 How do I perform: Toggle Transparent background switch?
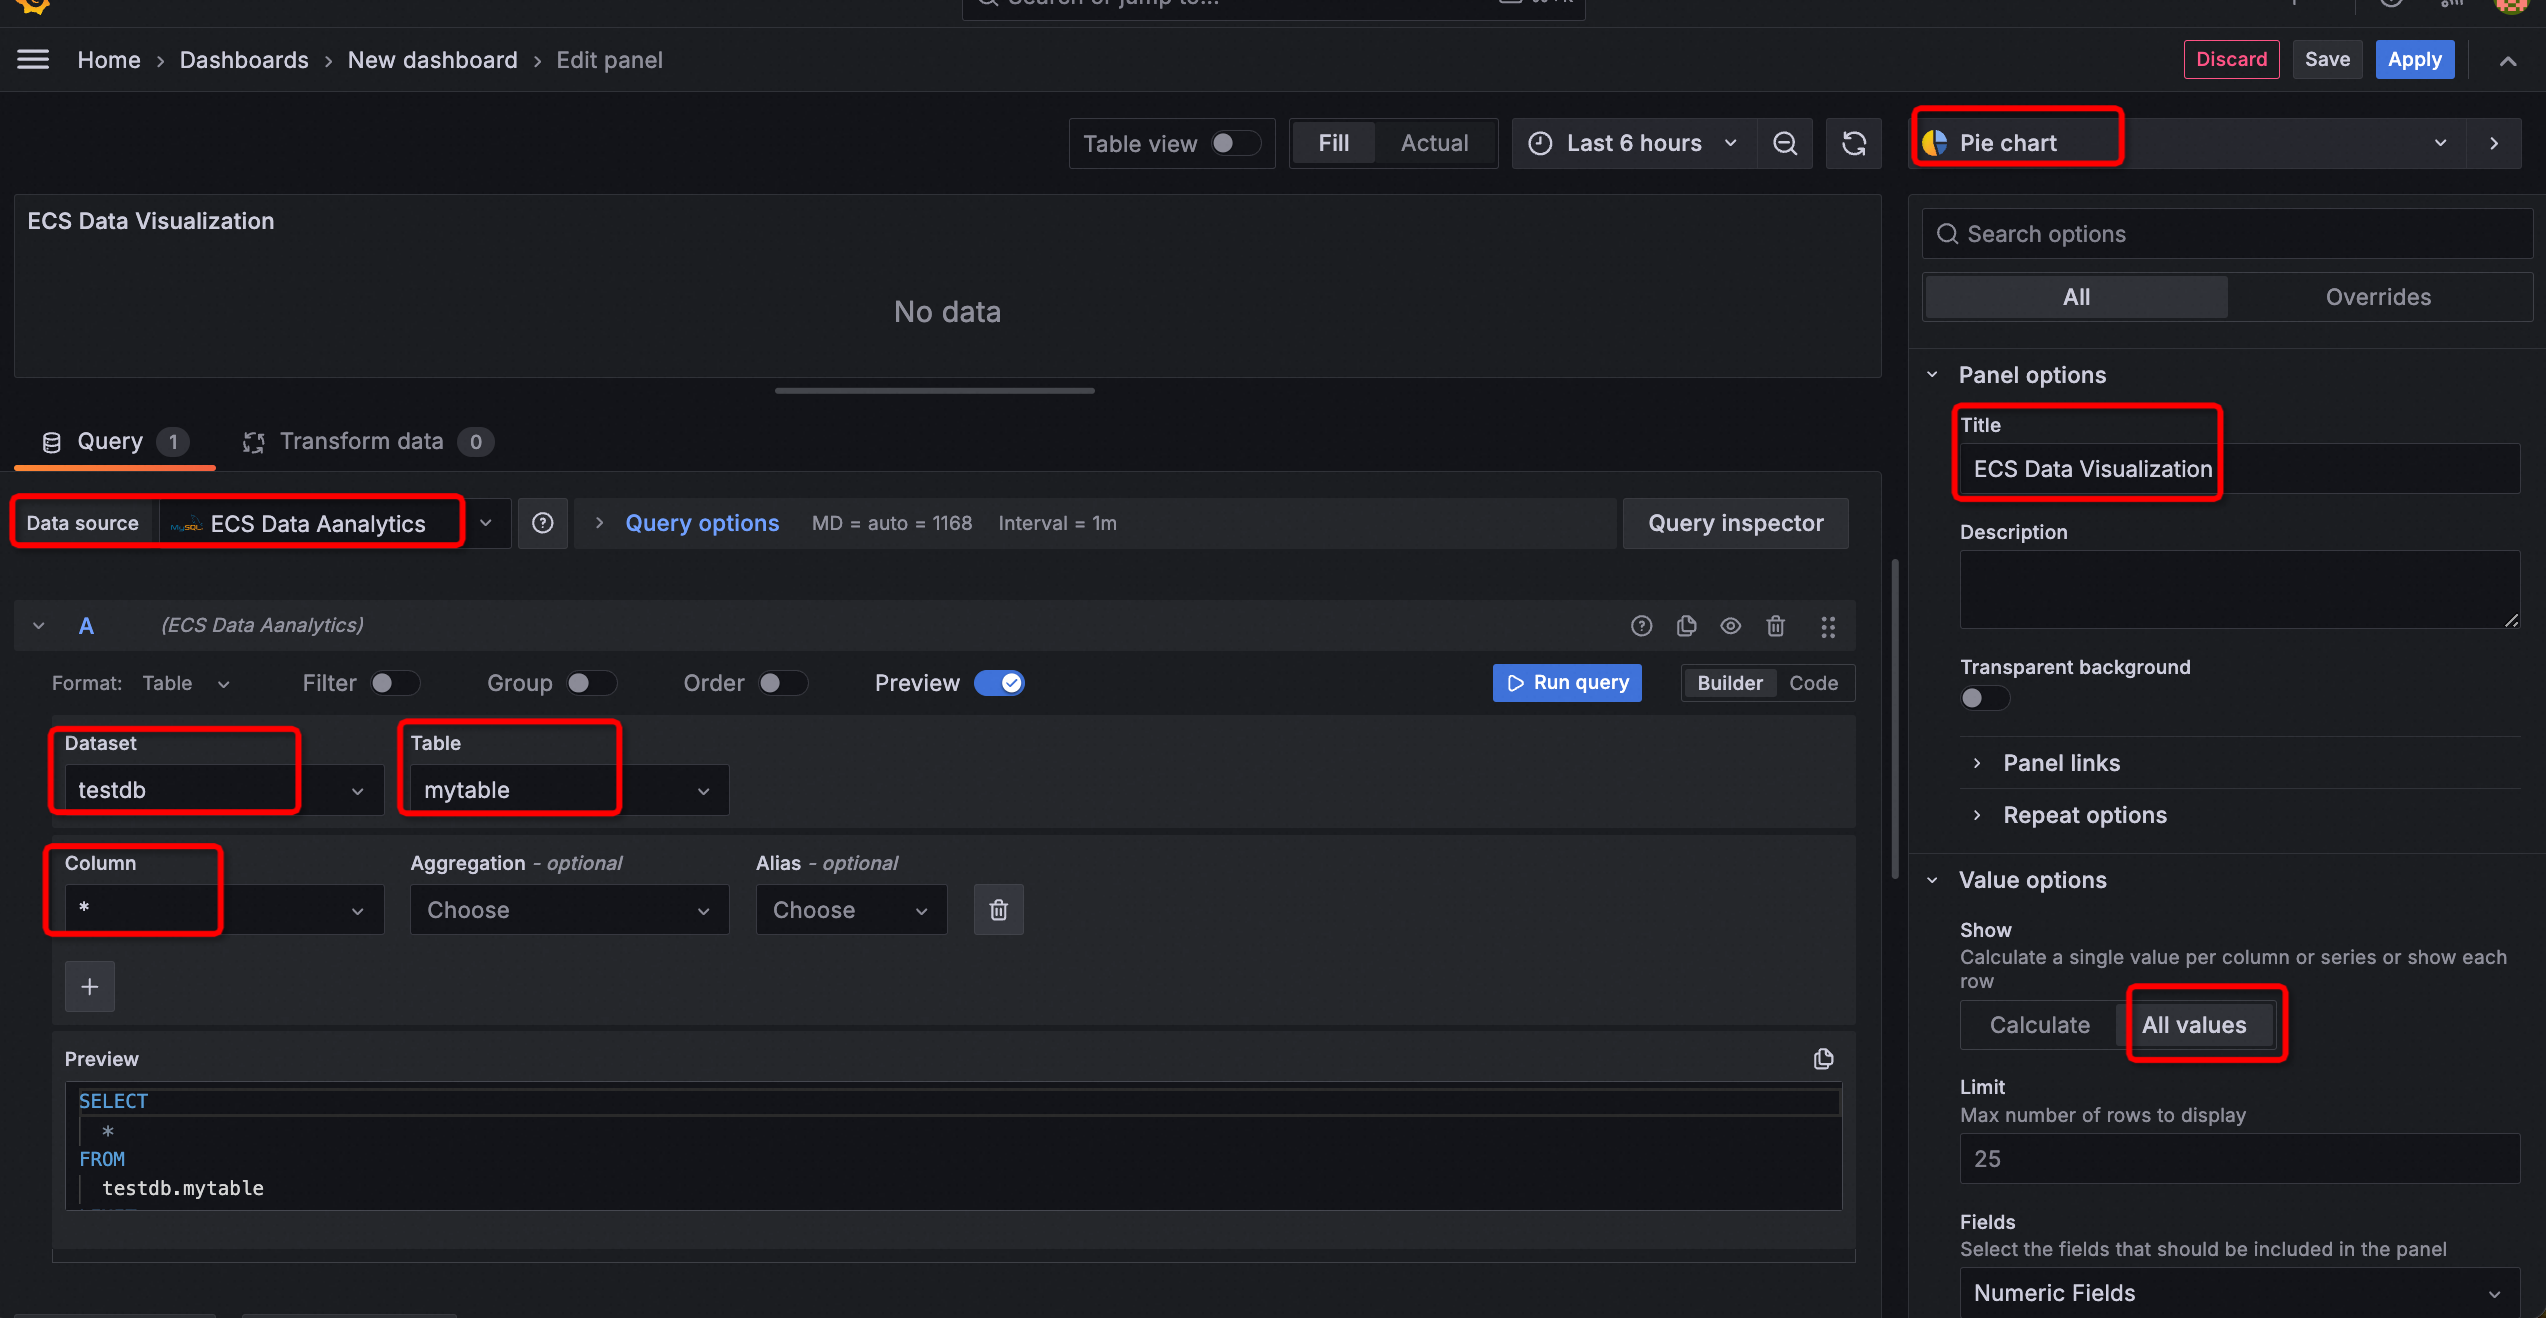[x=1984, y=698]
